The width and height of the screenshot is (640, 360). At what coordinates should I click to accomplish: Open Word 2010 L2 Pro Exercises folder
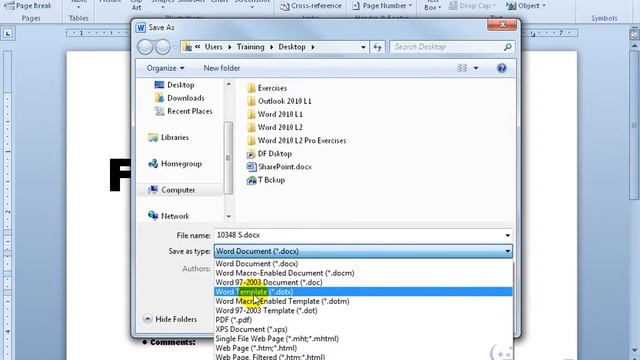coord(296,140)
